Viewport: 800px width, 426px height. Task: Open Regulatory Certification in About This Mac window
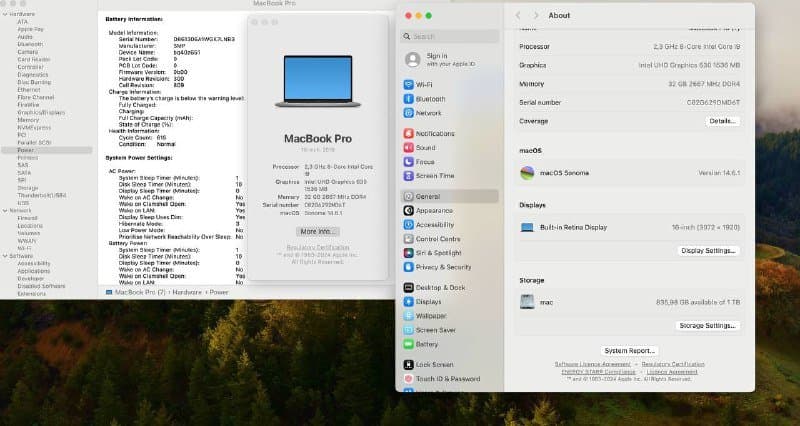(317, 247)
